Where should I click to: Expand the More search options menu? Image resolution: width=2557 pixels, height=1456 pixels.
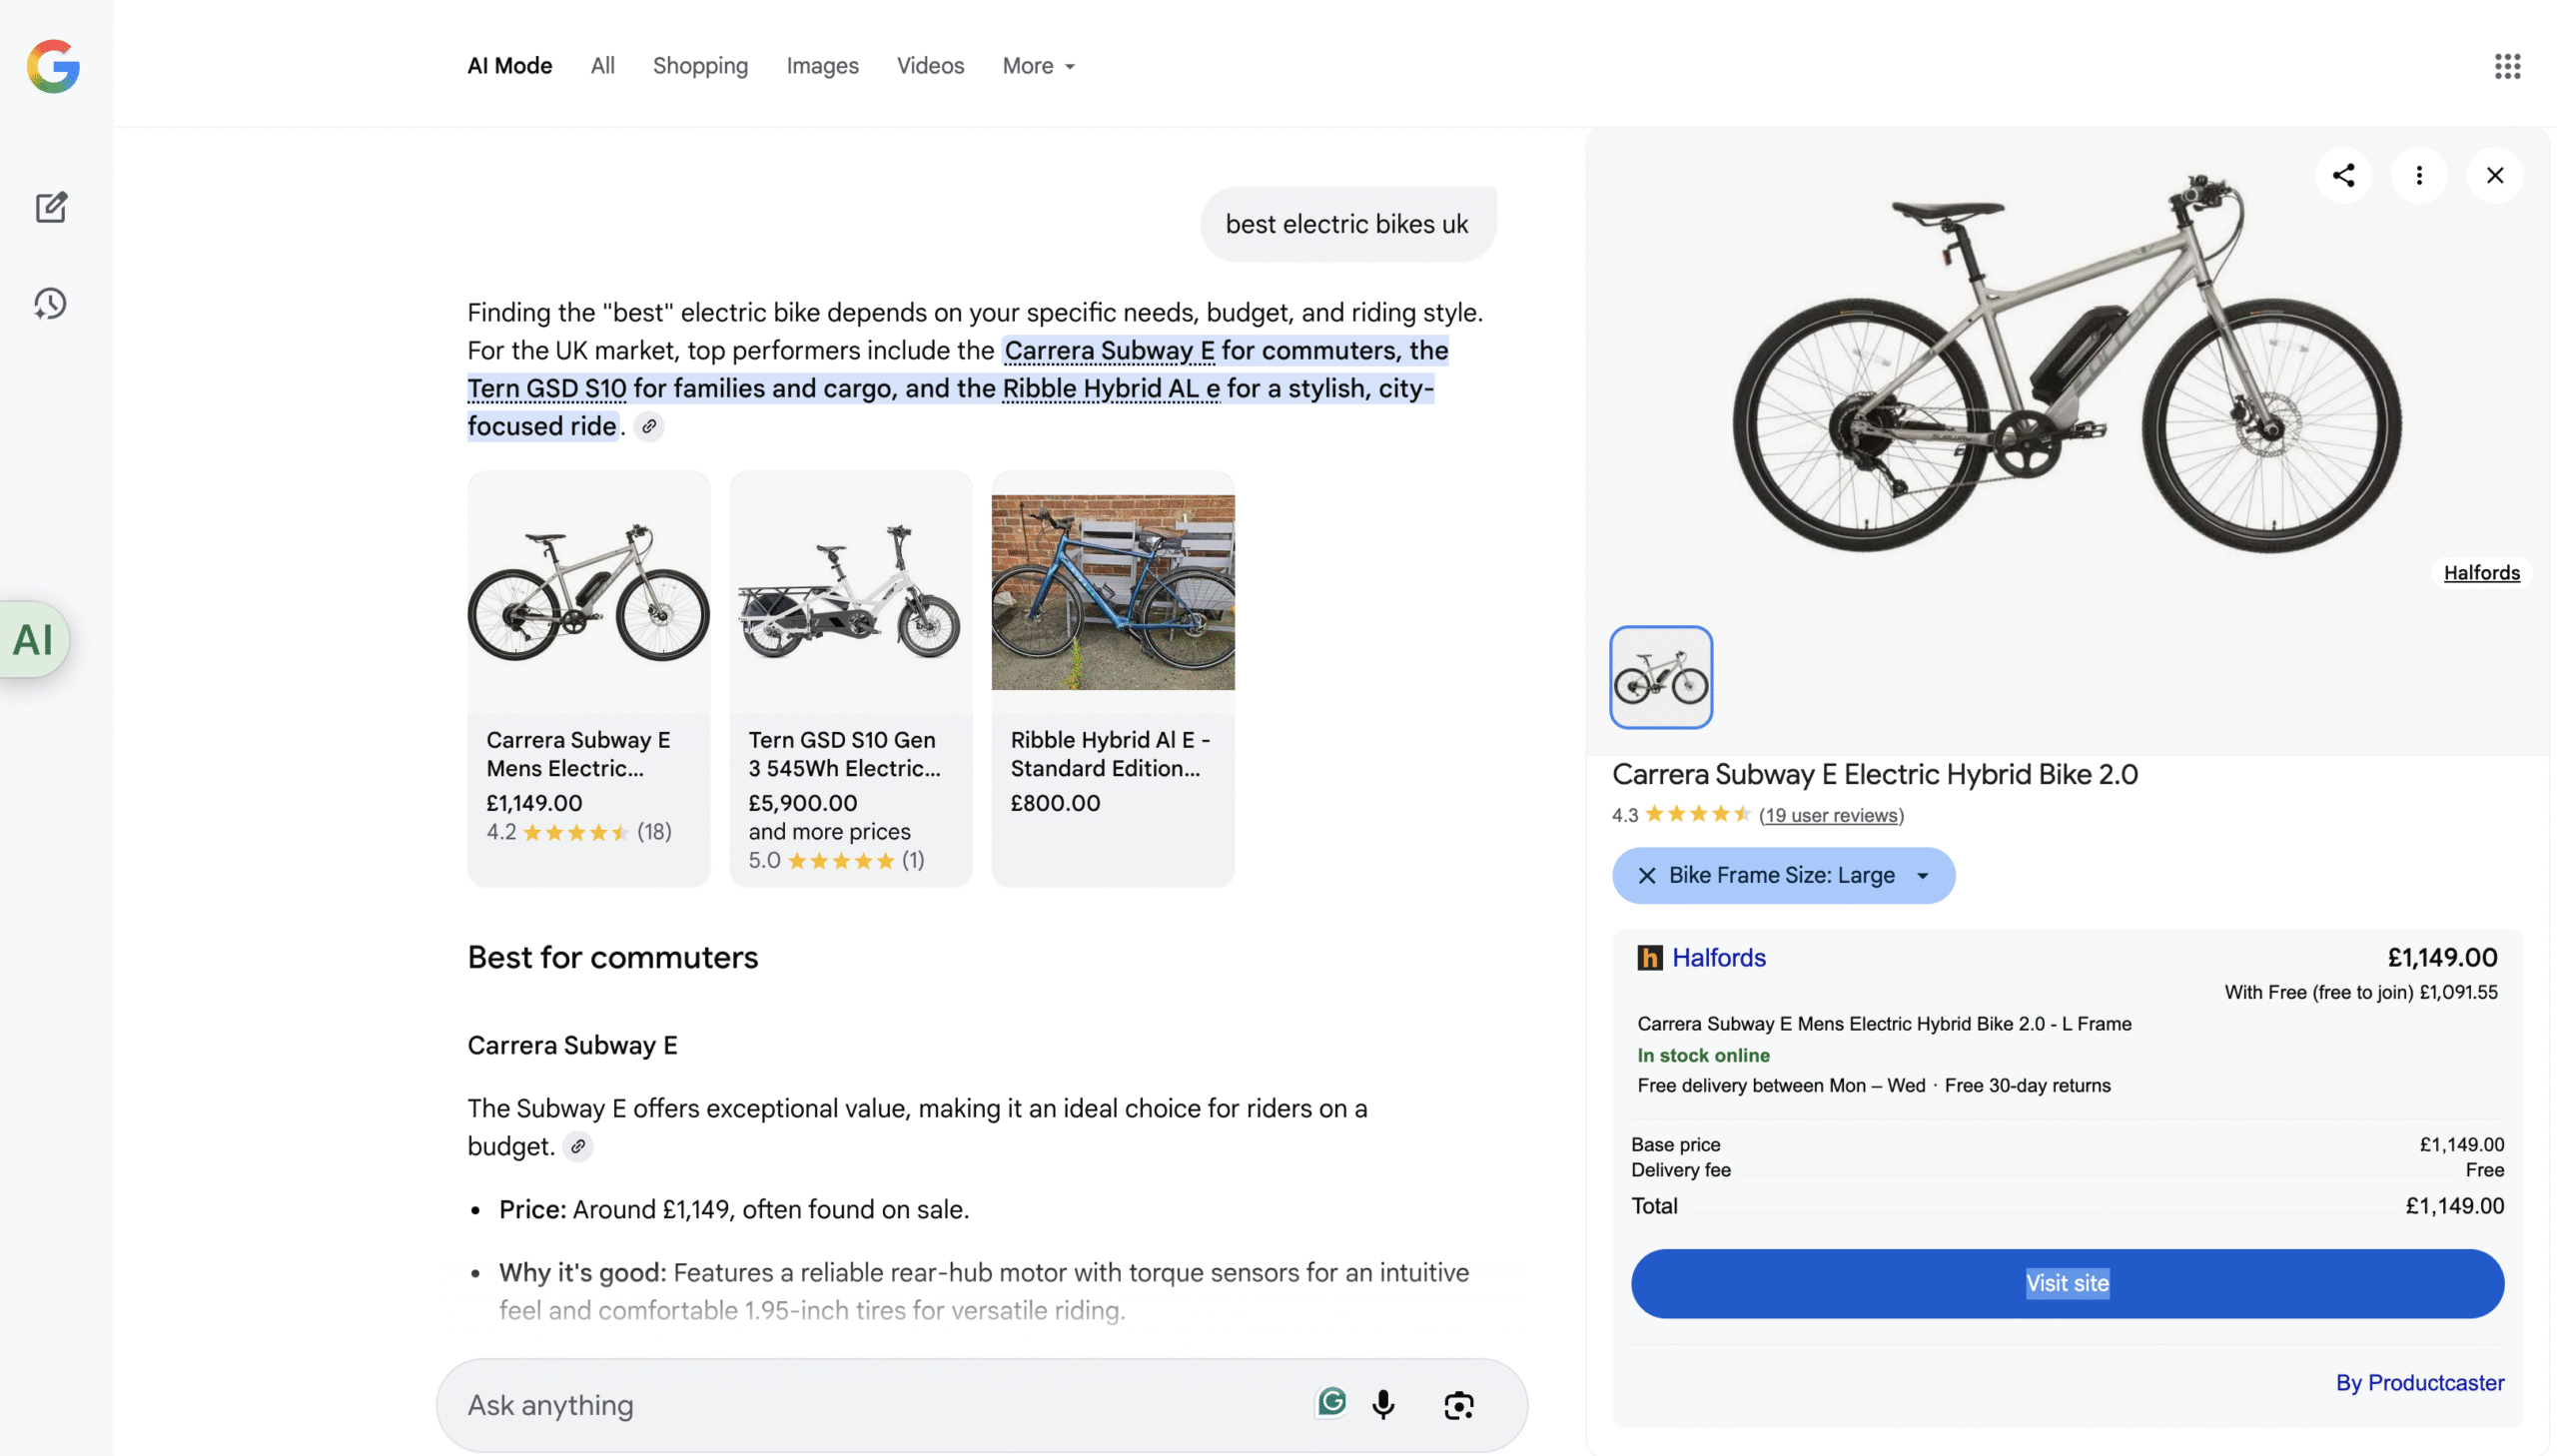pyautogui.click(x=1038, y=66)
